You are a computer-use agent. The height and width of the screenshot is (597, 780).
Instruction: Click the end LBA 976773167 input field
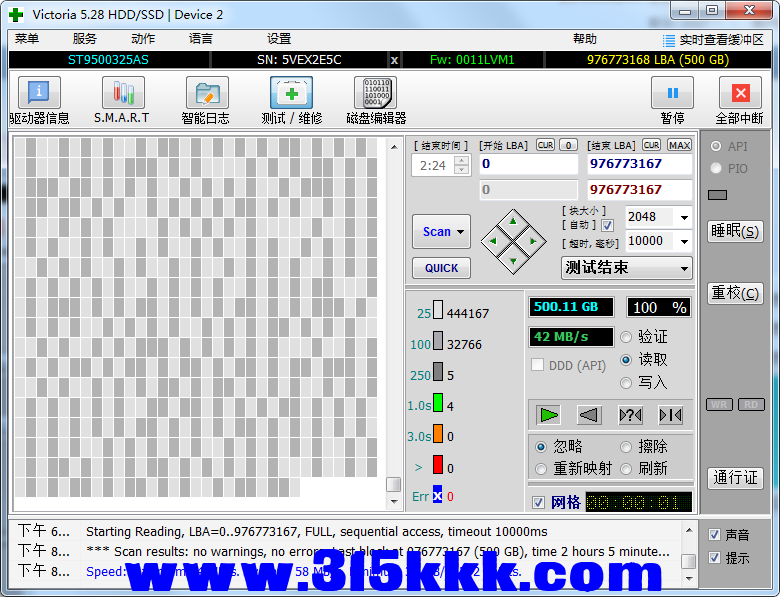(640, 164)
